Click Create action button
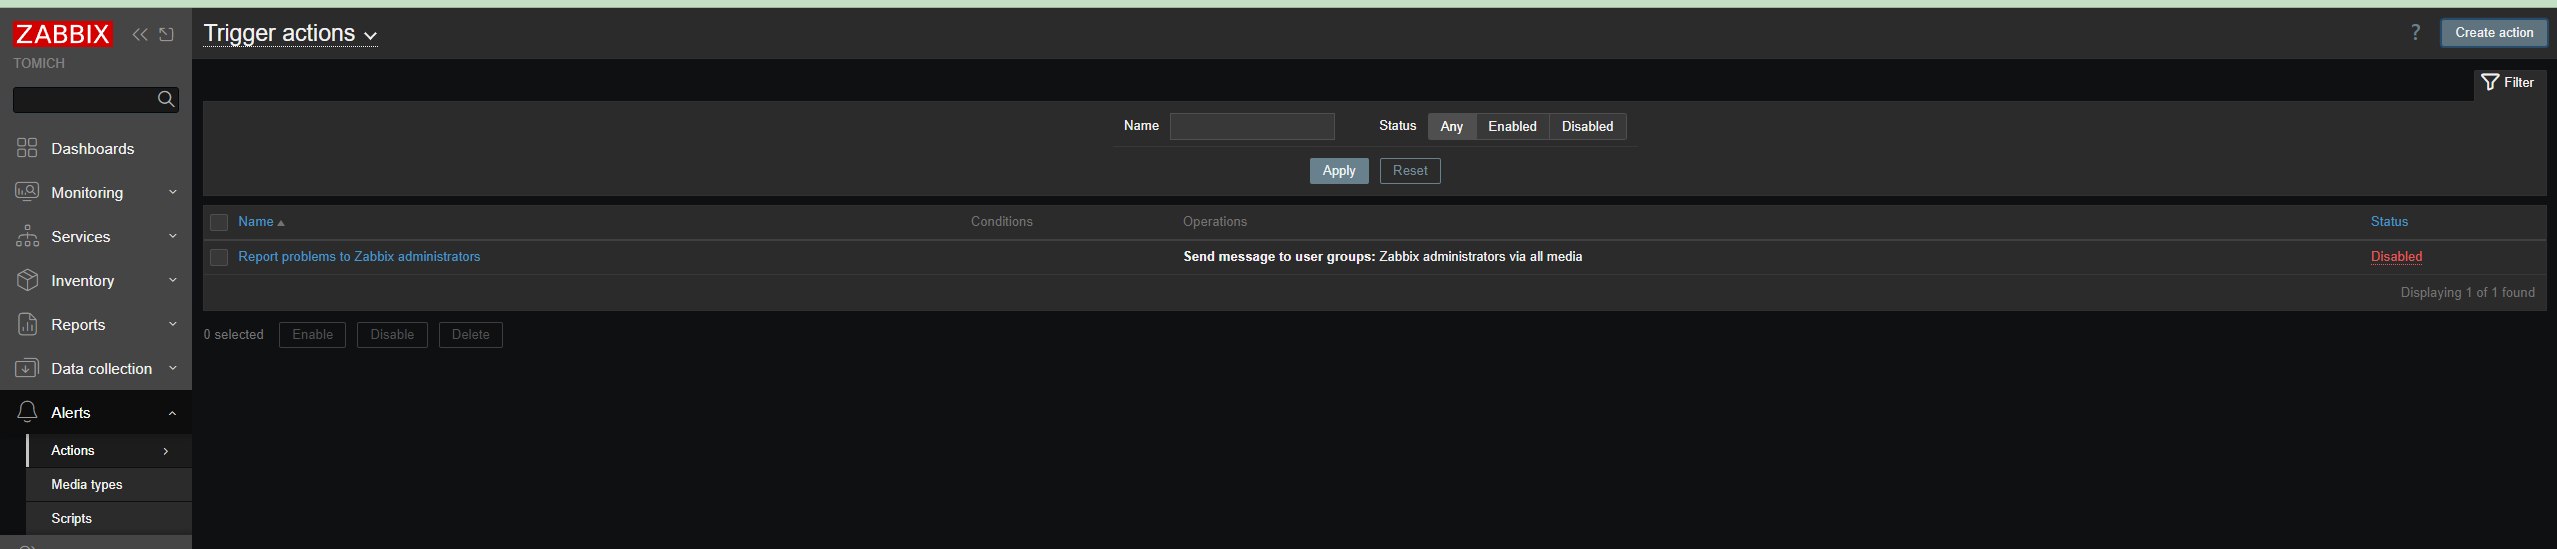The height and width of the screenshot is (549, 2557). pyautogui.click(x=2494, y=33)
